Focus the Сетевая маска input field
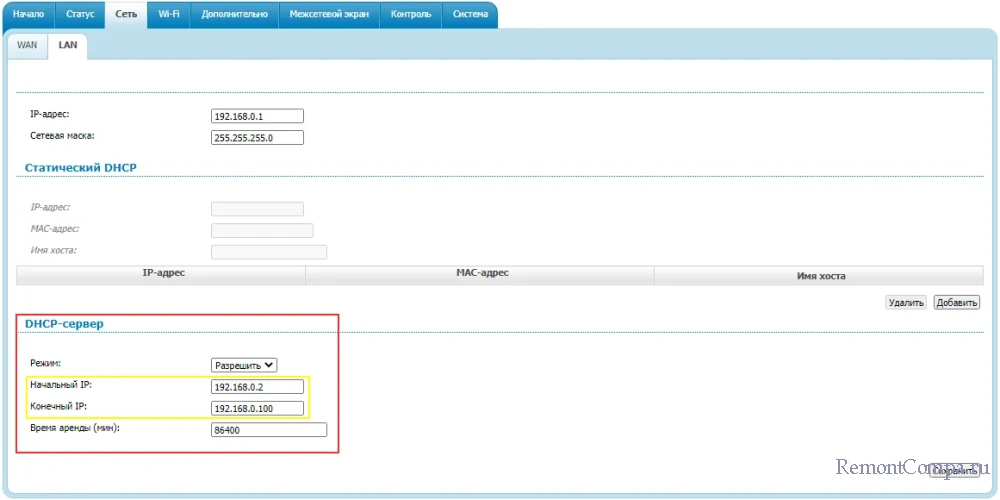This screenshot has height=500, width=1000. [257, 138]
